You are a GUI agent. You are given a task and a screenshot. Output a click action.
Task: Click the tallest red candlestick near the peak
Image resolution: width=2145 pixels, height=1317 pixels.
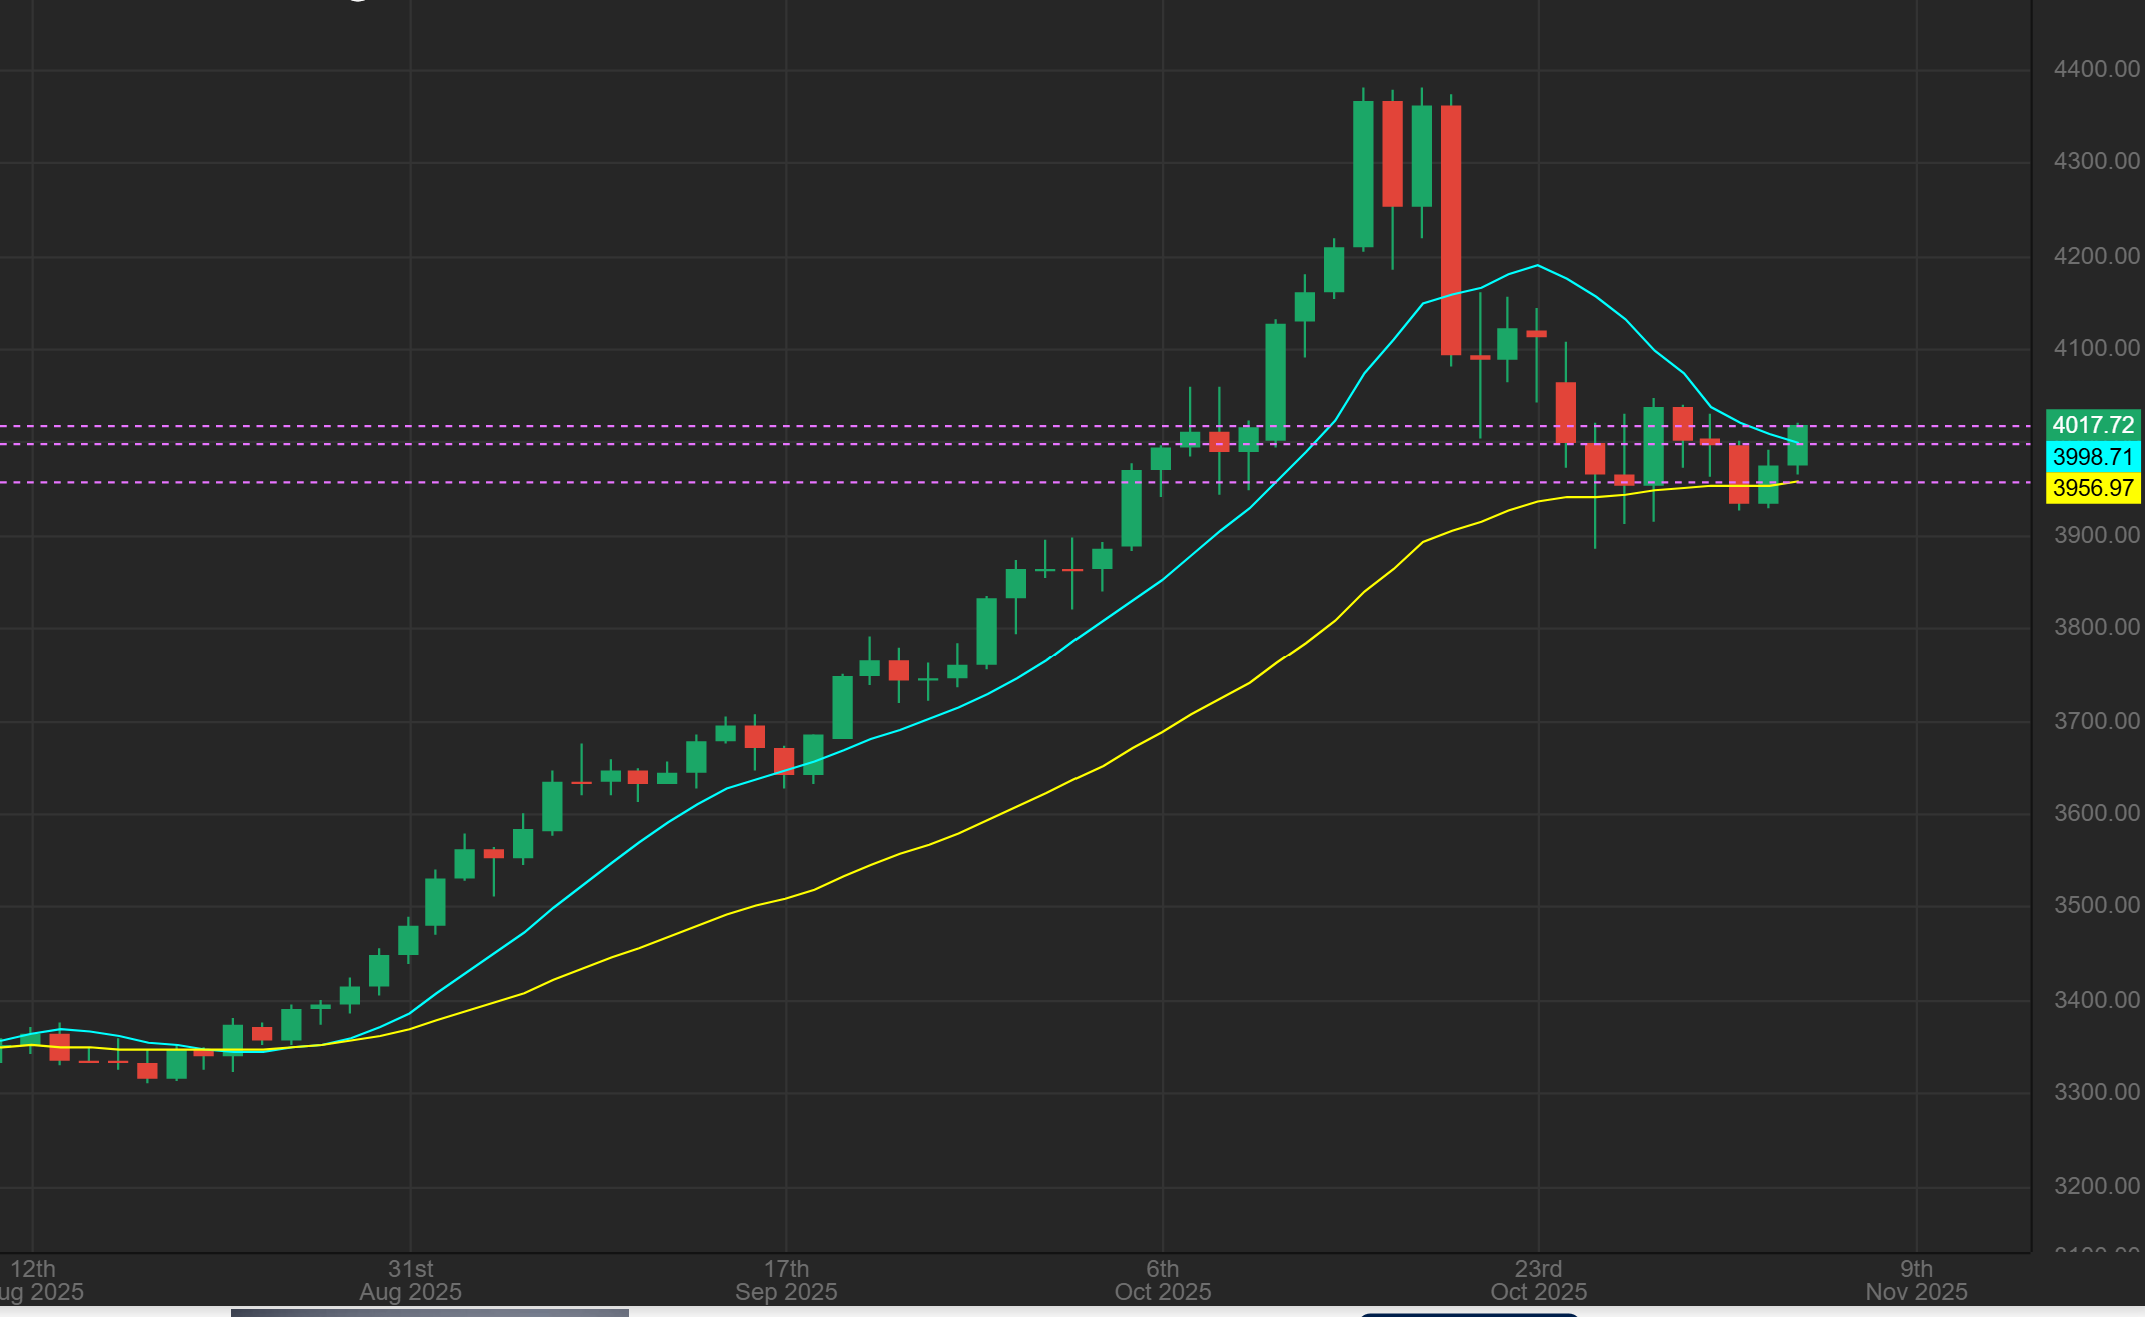tap(1450, 230)
